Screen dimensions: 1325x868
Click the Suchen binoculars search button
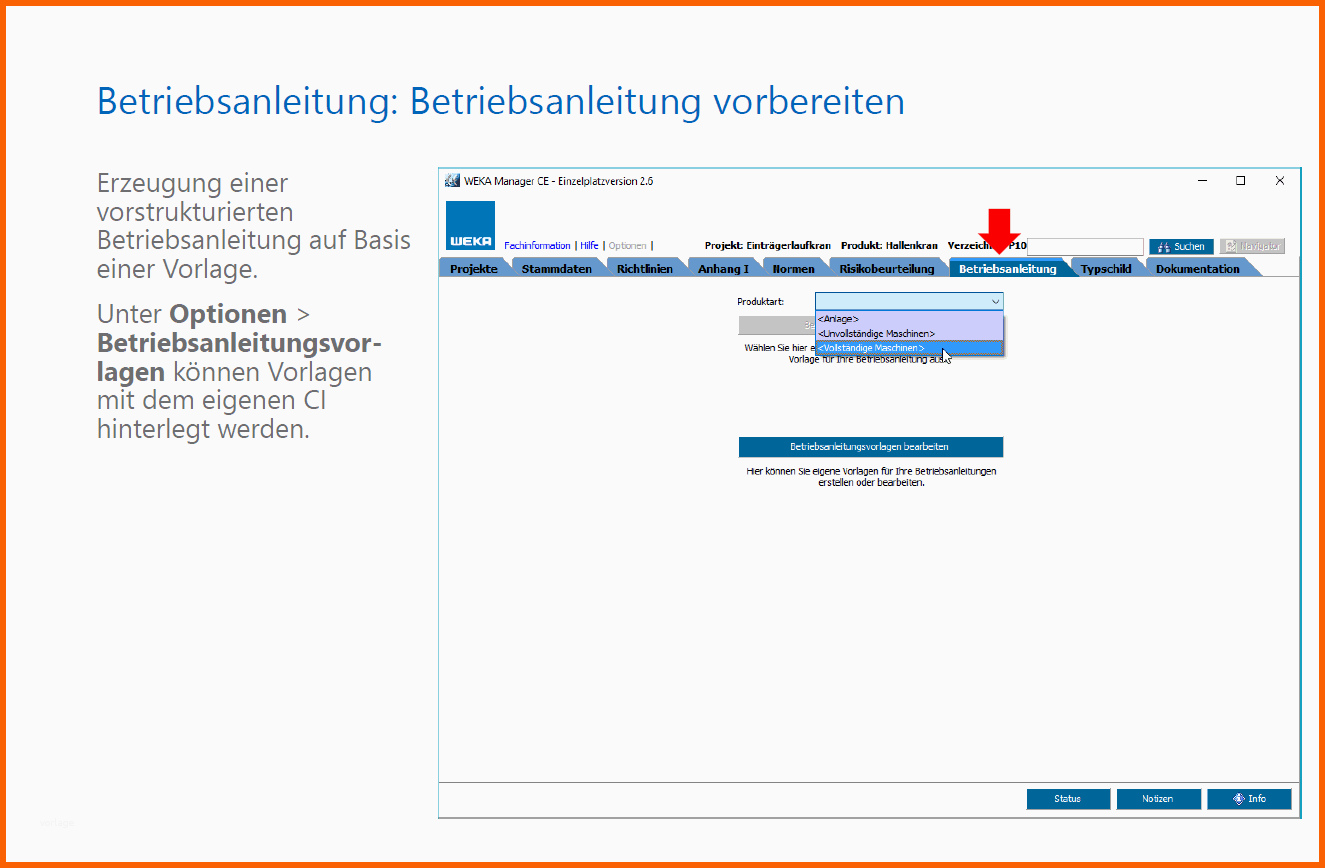(1181, 246)
